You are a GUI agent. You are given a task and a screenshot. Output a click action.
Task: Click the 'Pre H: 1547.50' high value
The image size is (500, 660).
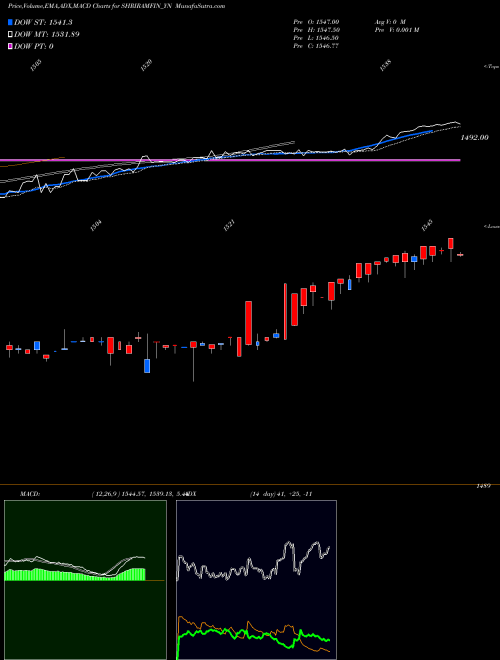coord(316,30)
